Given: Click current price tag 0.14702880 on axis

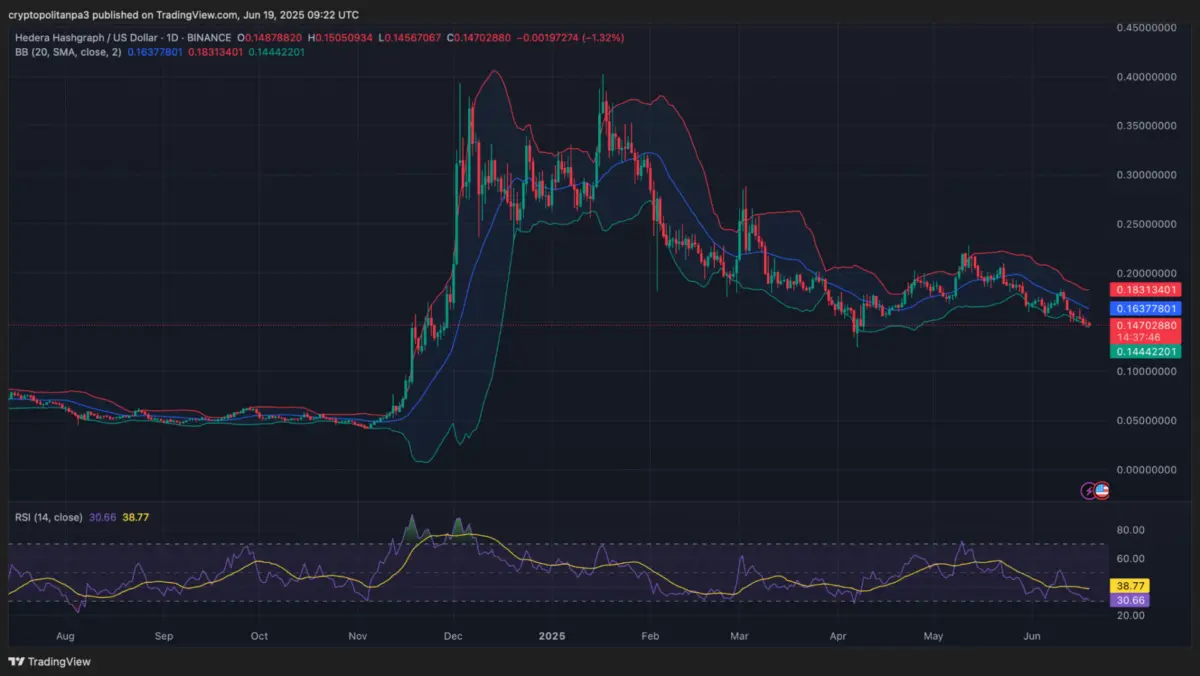Looking at the screenshot, I should 1146,325.
